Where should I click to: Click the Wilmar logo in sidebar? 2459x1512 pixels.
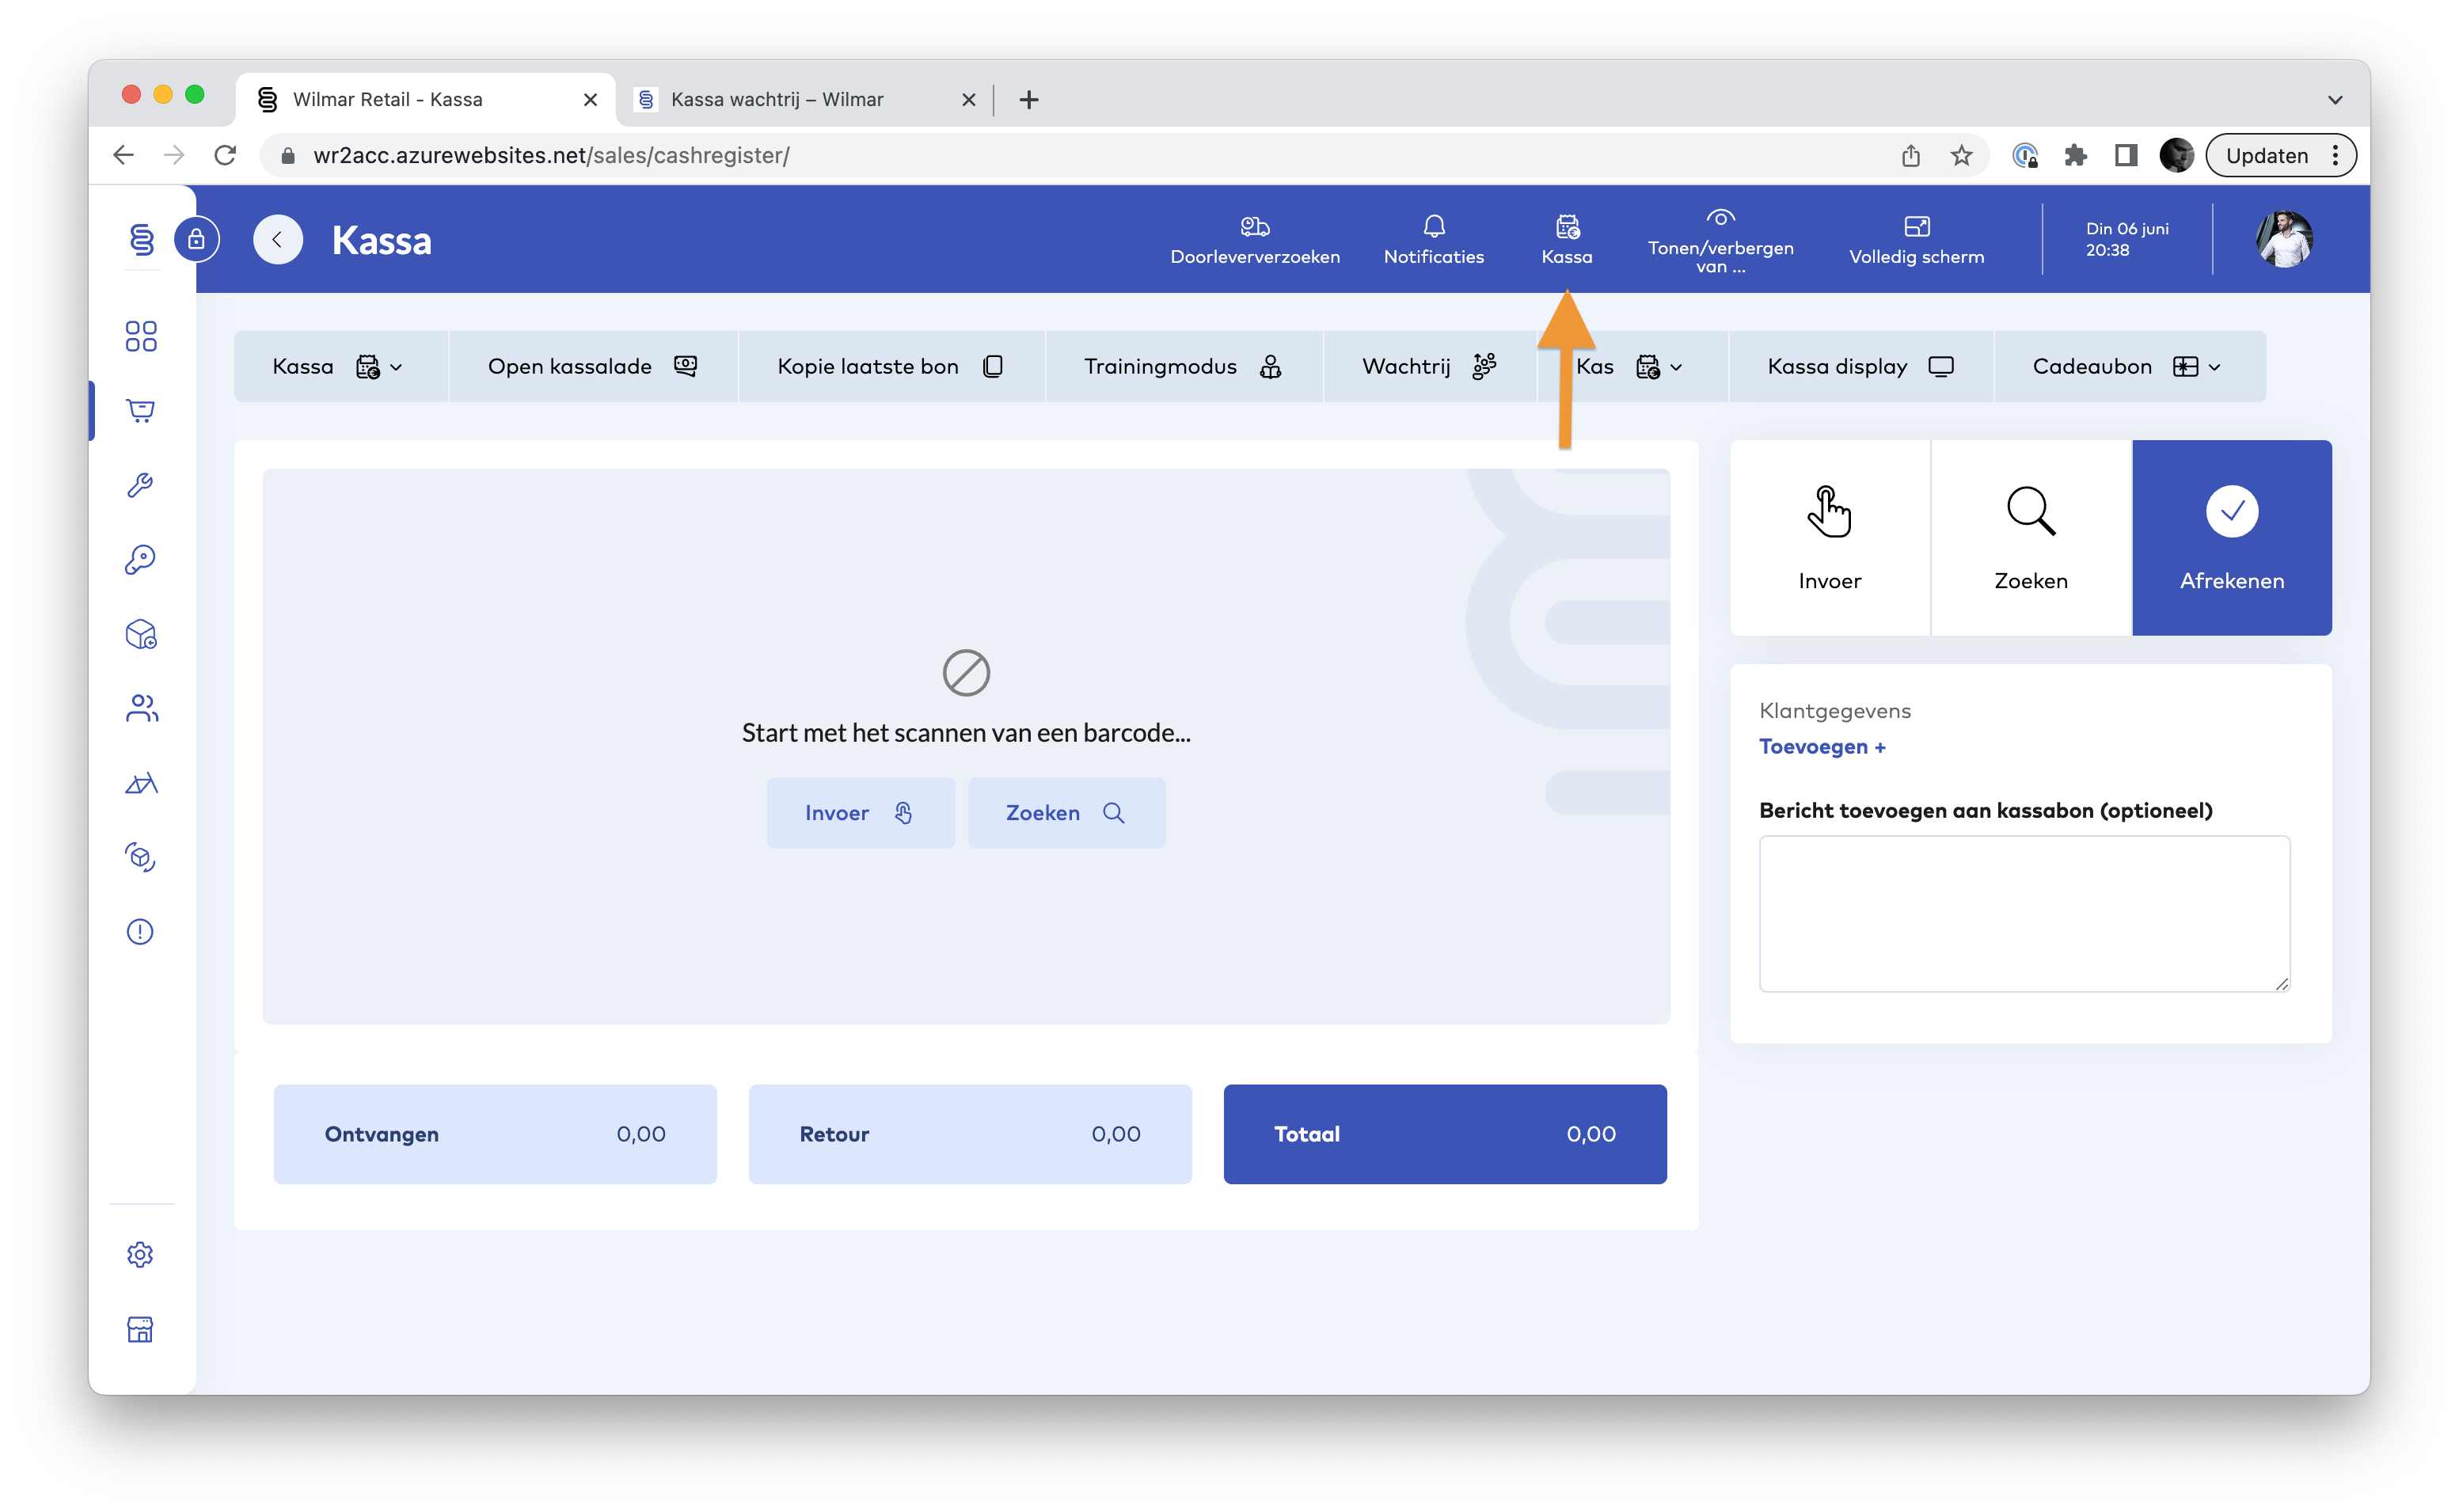tap(142, 240)
